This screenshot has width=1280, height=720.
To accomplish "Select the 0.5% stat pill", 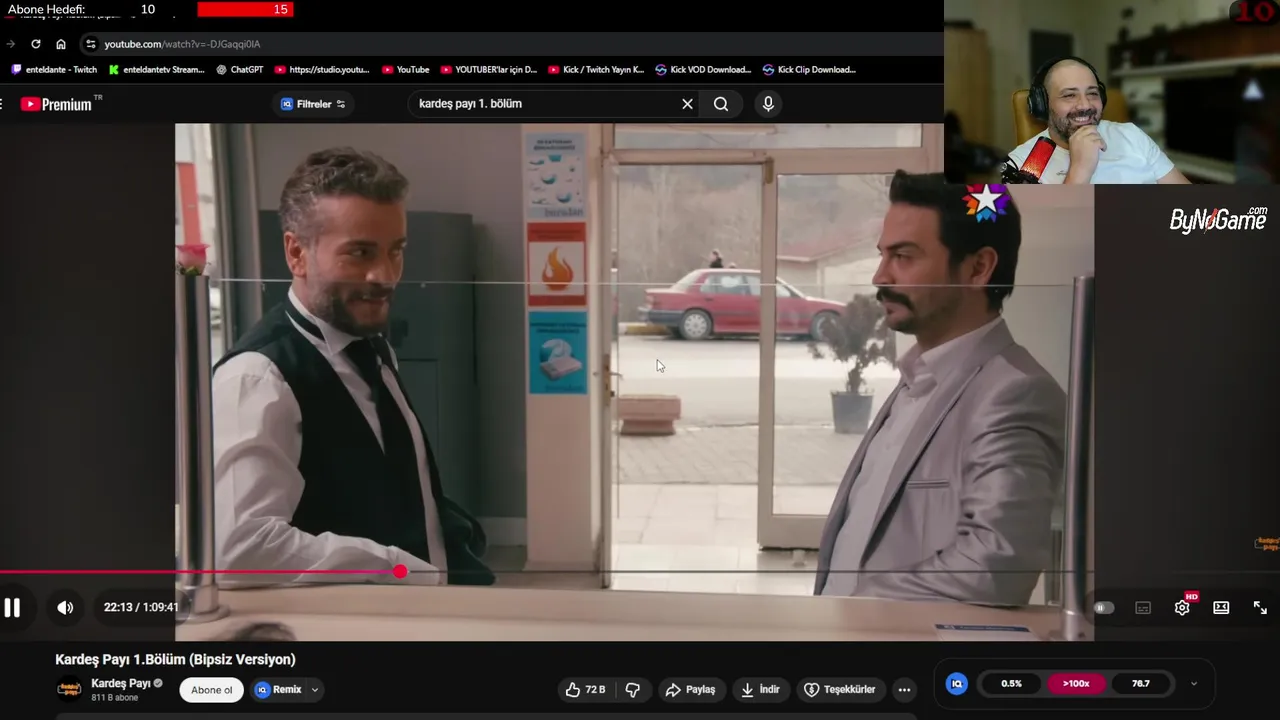I will point(1011,683).
